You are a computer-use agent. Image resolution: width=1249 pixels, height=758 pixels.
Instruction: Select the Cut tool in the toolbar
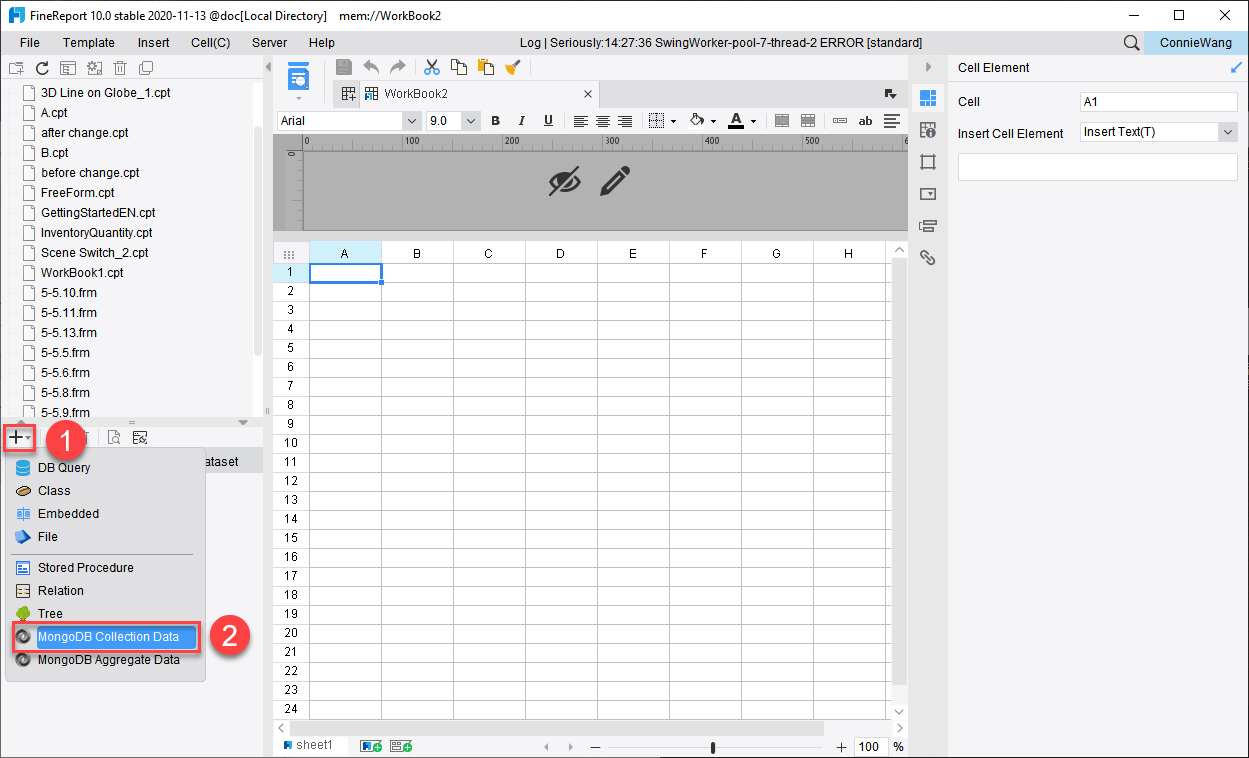431,67
